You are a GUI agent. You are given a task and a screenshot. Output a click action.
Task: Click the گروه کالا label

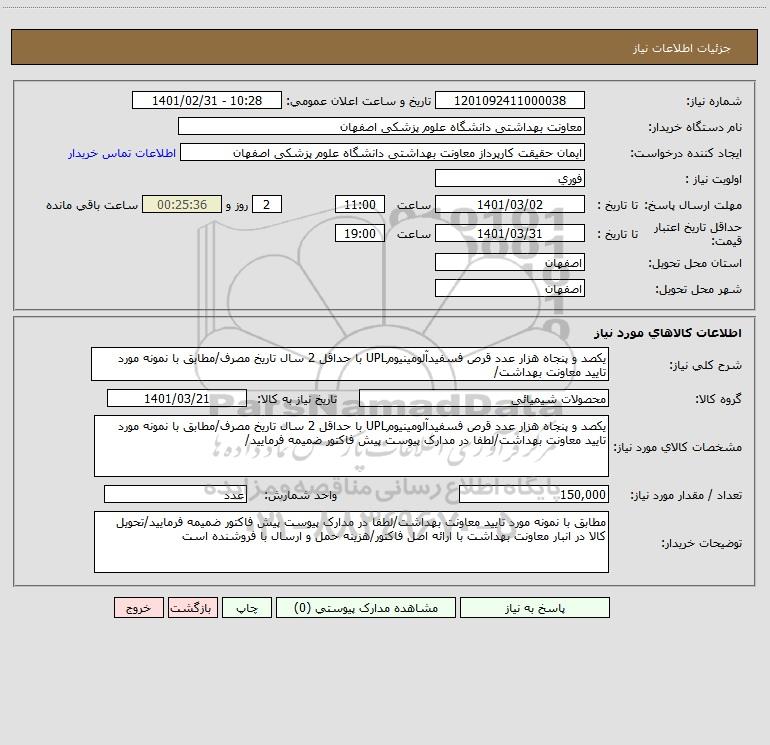tap(718, 399)
